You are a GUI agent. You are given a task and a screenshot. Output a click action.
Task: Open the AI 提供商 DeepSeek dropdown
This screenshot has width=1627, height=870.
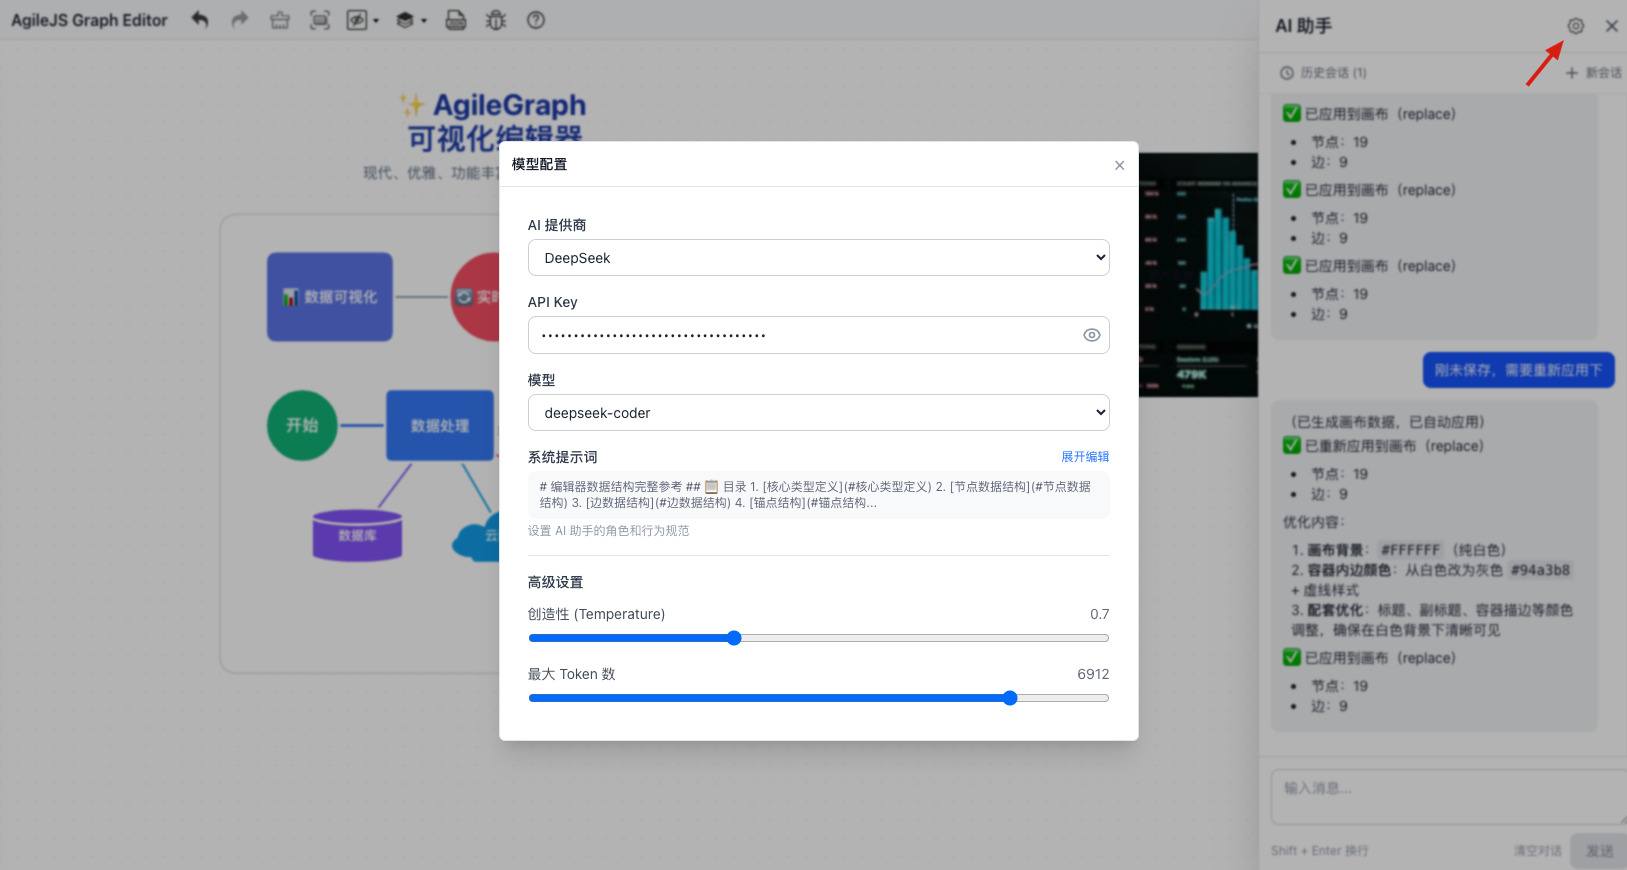tap(819, 258)
